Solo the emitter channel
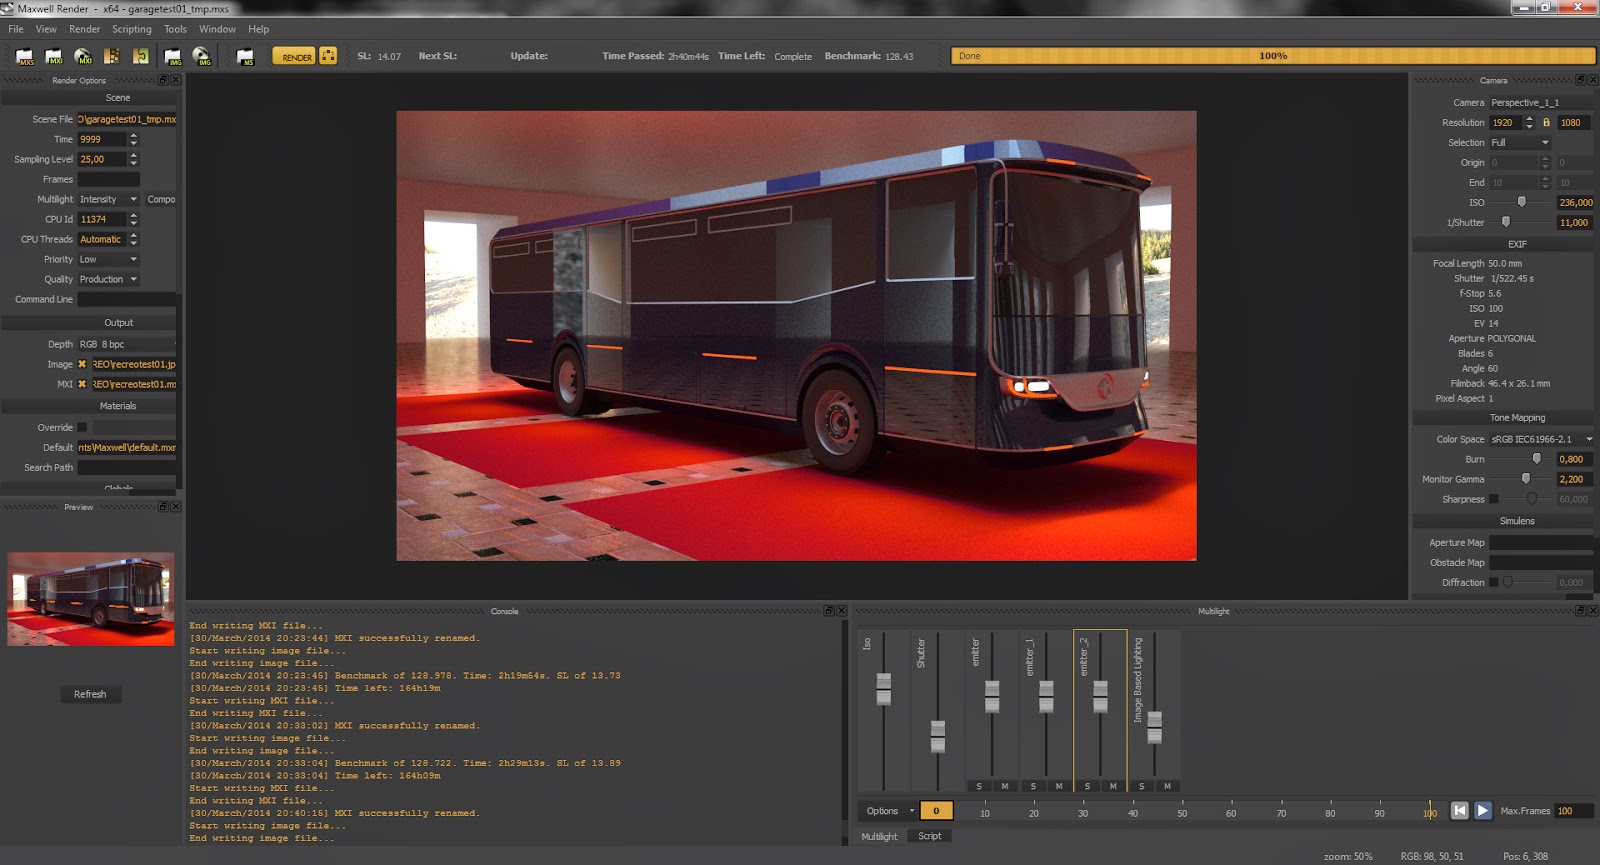1600x865 pixels. 979,786
